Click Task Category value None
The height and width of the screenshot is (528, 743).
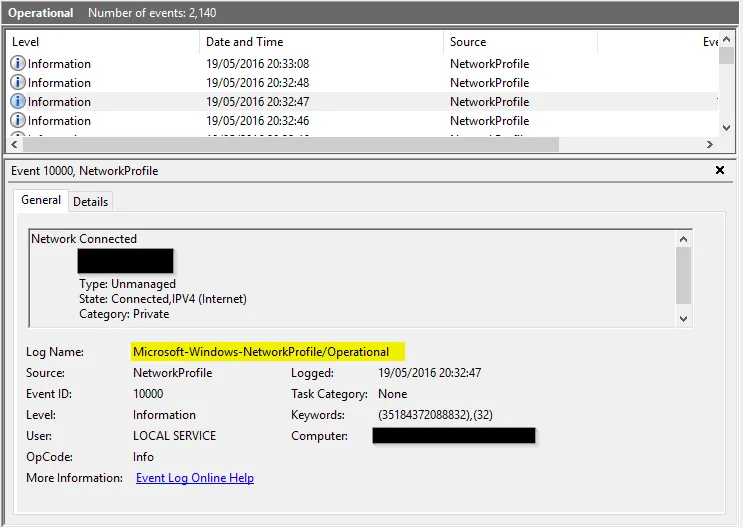click(392, 394)
